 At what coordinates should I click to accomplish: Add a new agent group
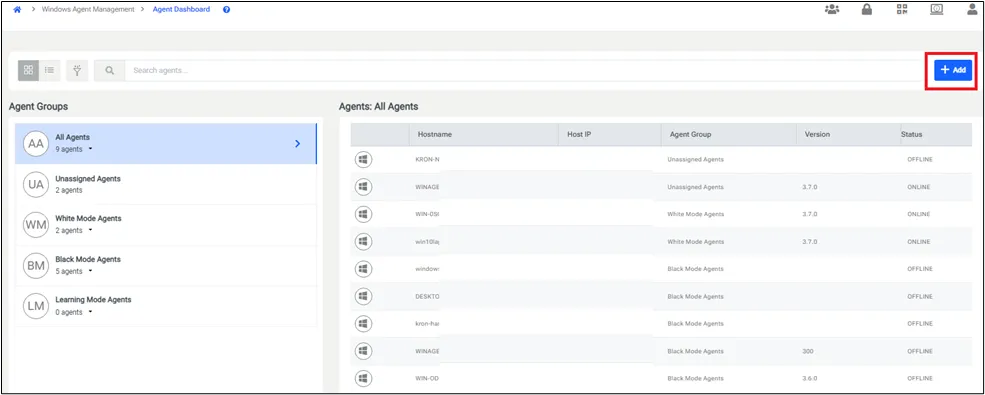pyautogui.click(x=953, y=70)
